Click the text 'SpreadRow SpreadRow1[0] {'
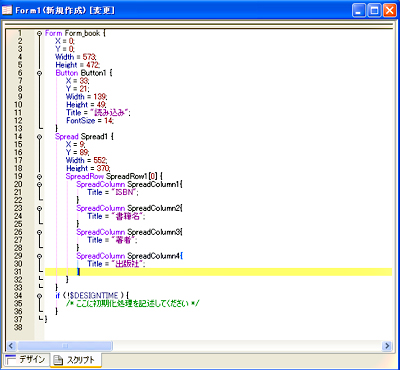This screenshot has height=370, width=400. click(114, 176)
